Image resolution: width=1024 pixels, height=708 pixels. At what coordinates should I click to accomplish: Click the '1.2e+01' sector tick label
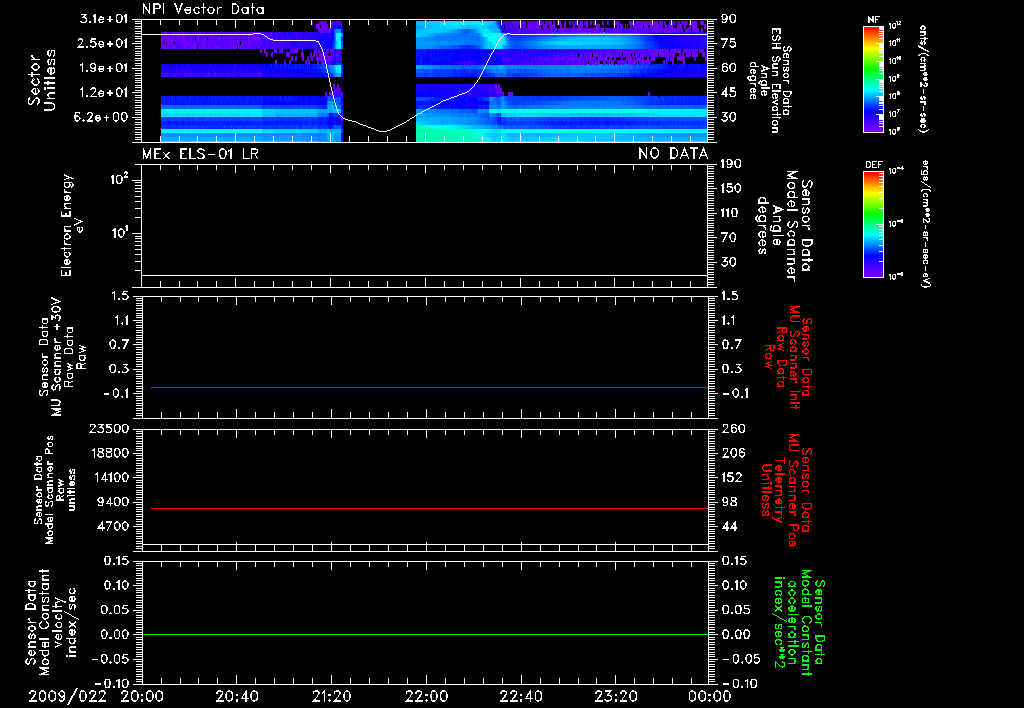(104, 93)
